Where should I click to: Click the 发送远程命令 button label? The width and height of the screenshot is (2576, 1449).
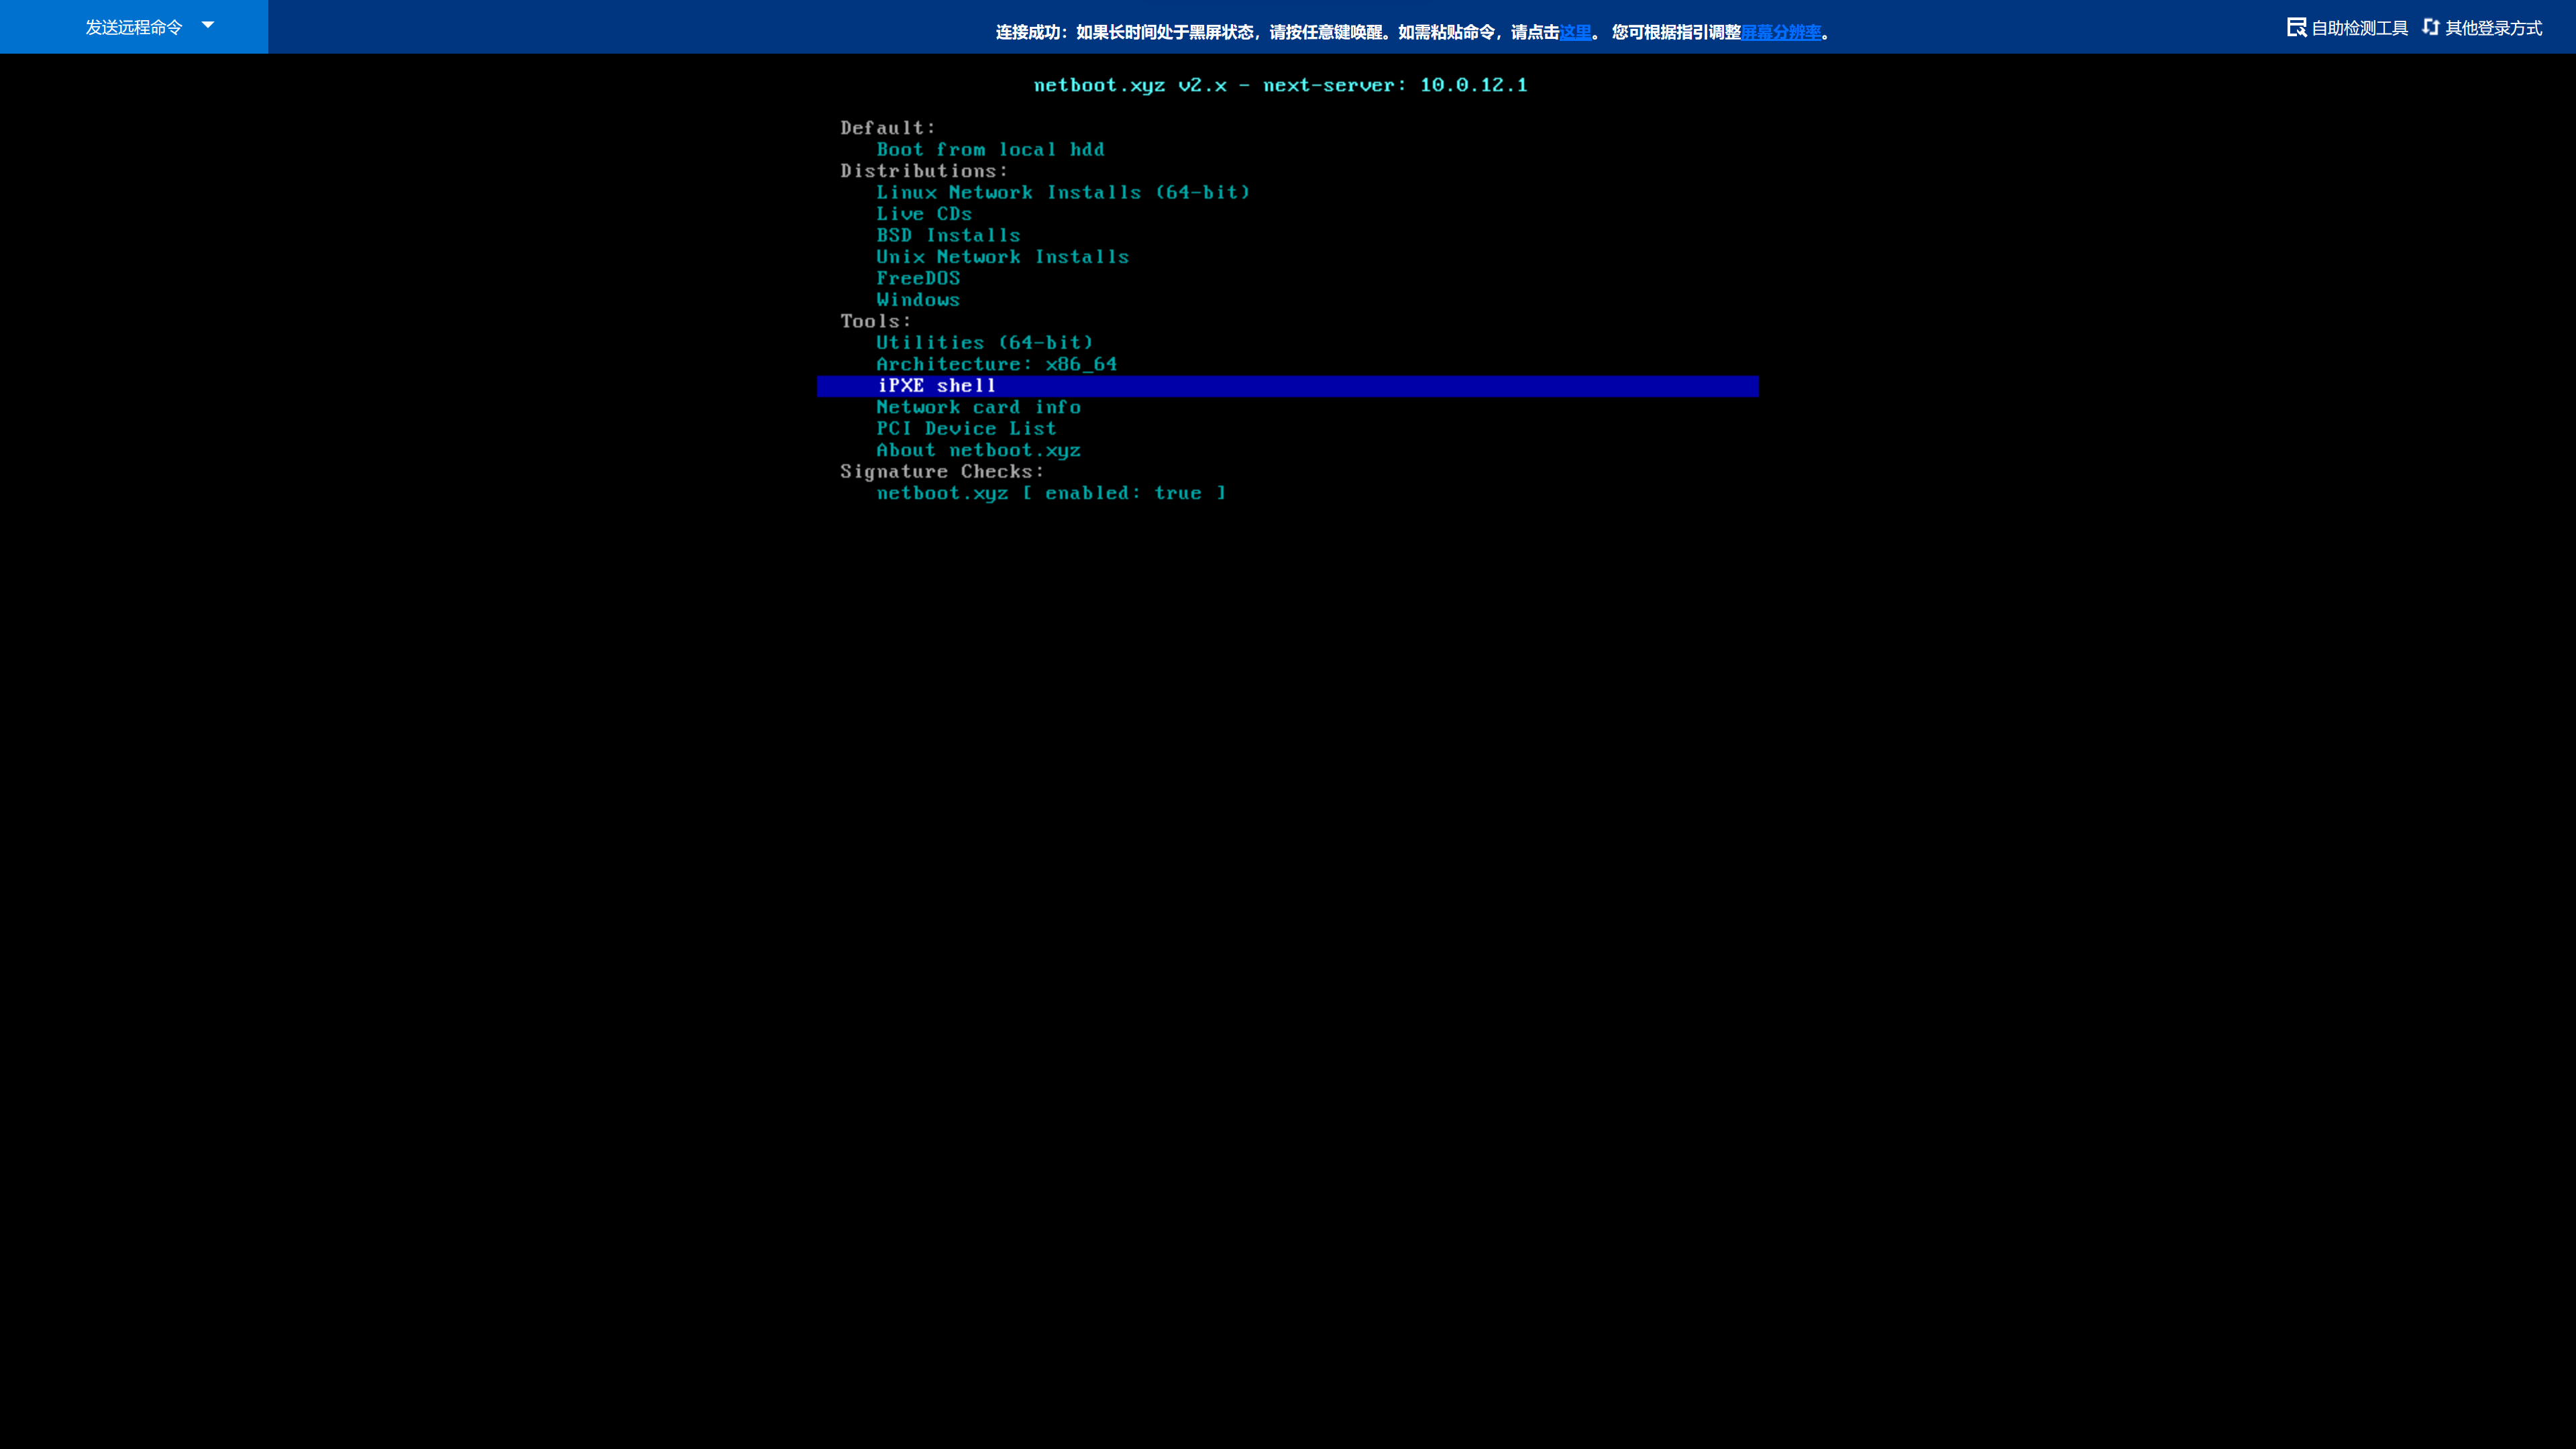point(133,27)
